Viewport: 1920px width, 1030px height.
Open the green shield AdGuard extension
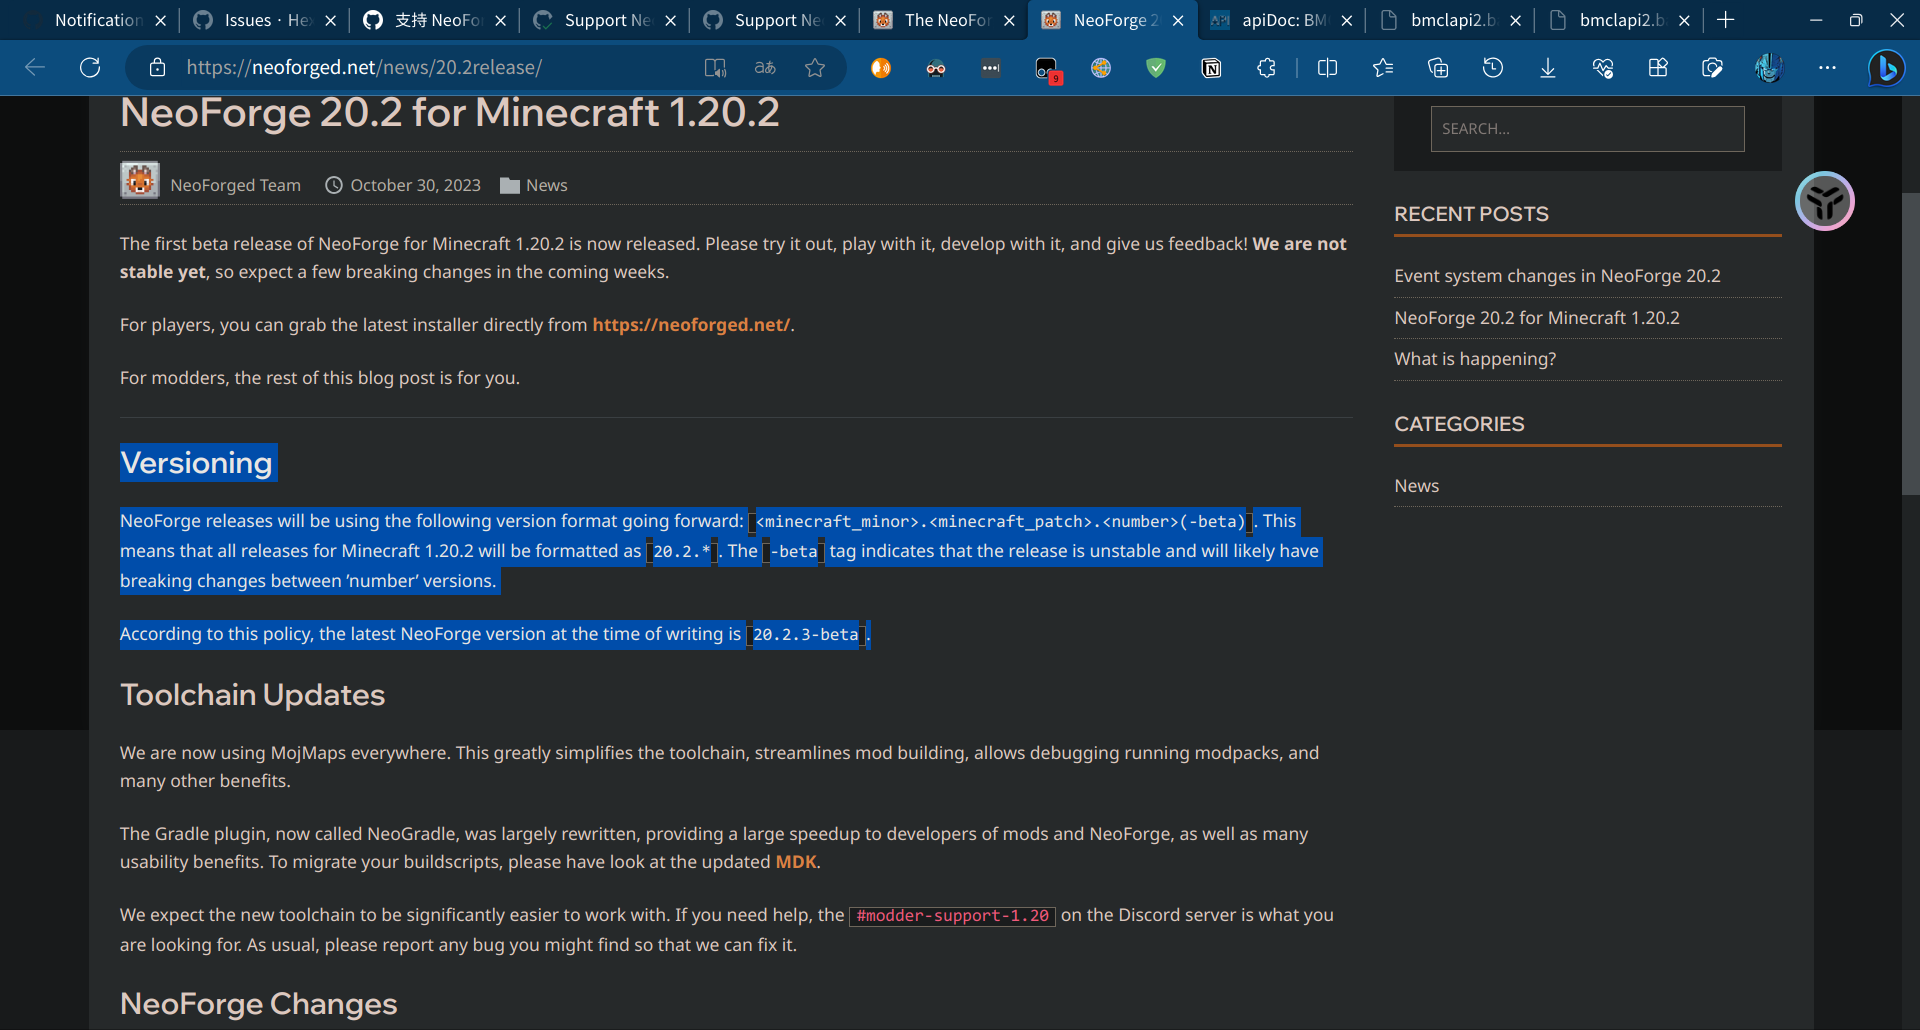(1156, 67)
